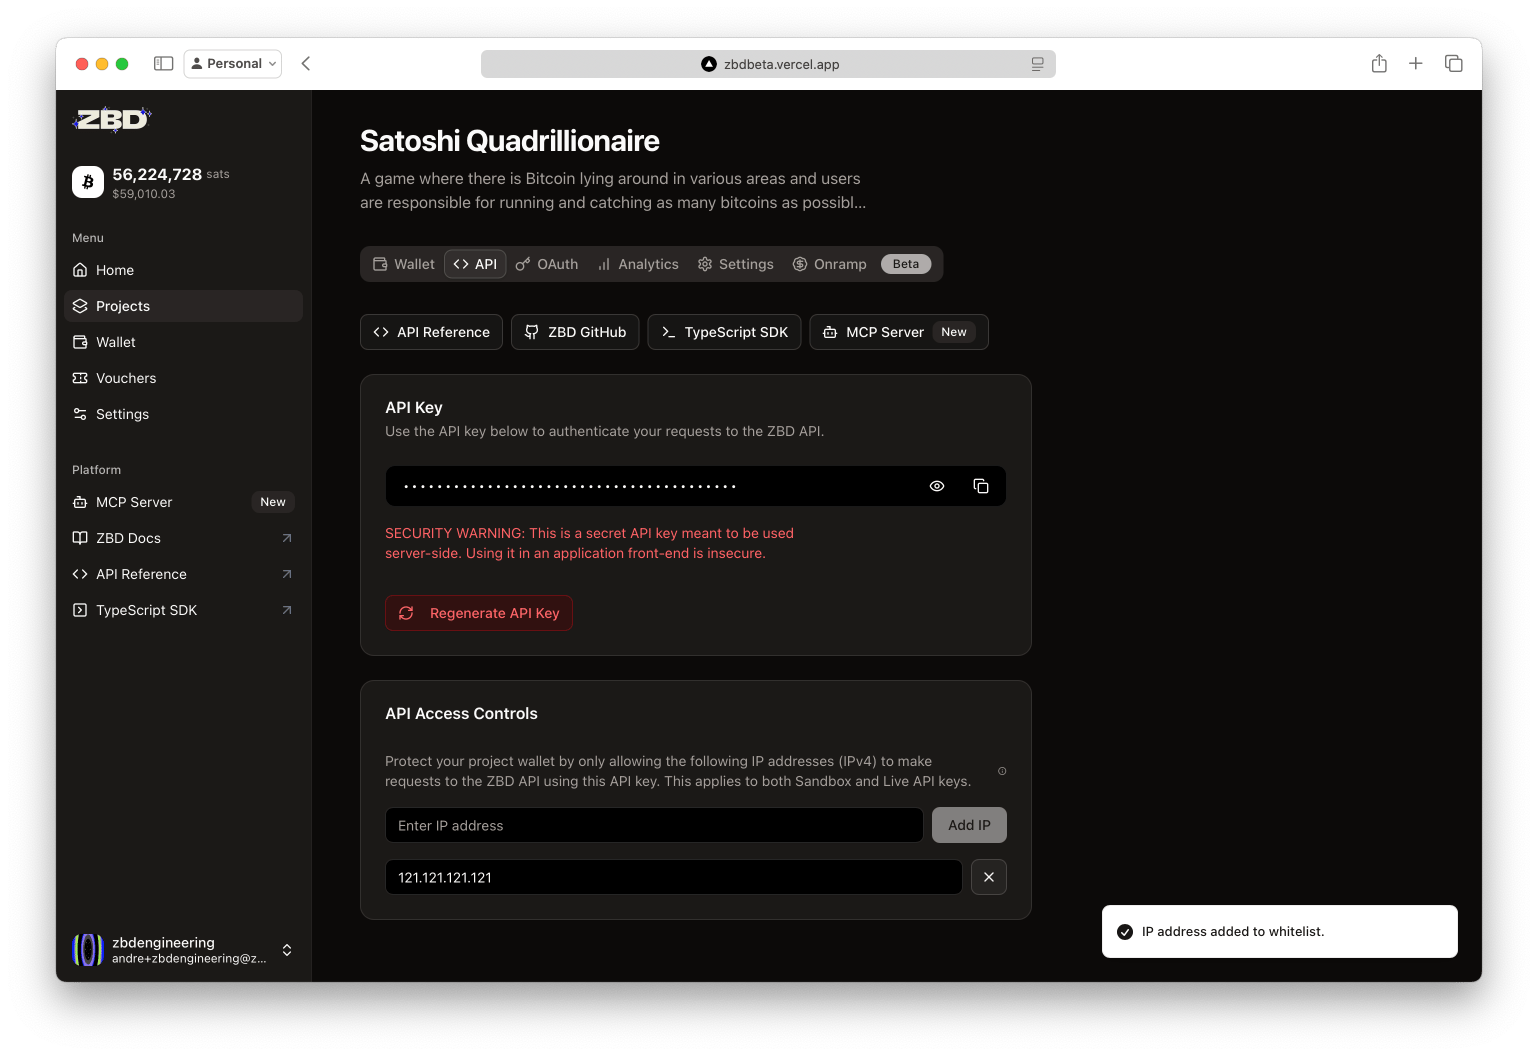1538x1056 pixels.
Task: Click the zbdengineering avatar image
Action: pyautogui.click(x=88, y=950)
